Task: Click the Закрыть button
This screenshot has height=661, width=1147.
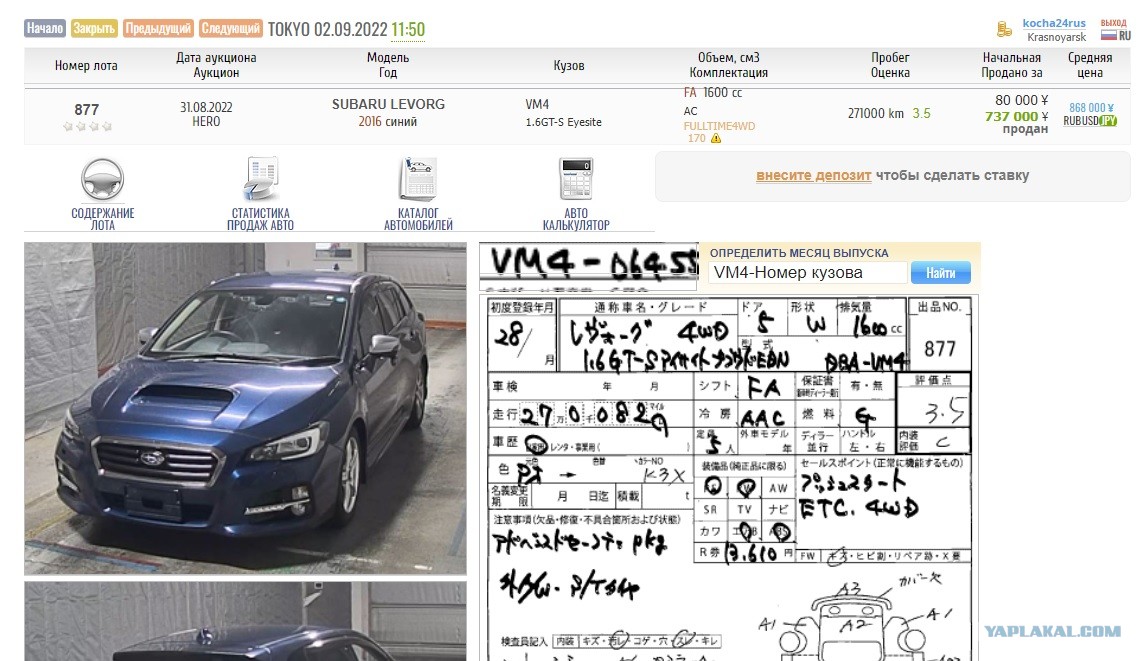Action: 94,29
